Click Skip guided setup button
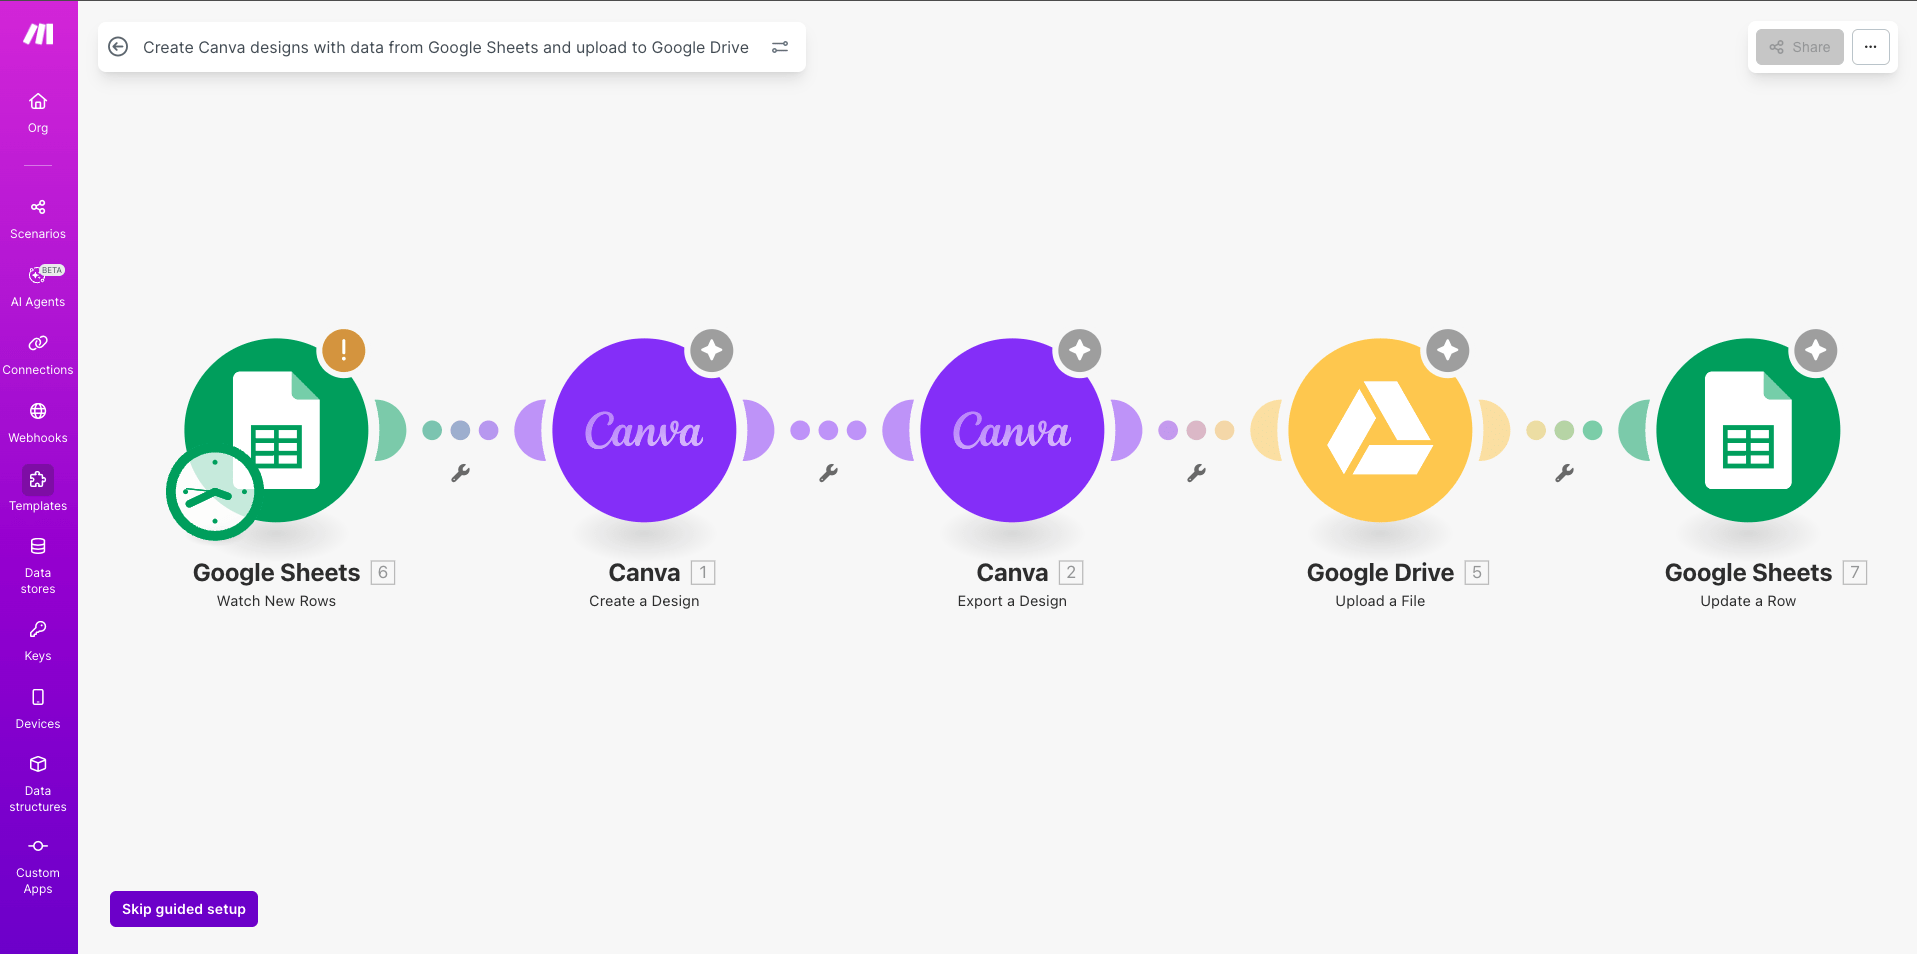 184,909
